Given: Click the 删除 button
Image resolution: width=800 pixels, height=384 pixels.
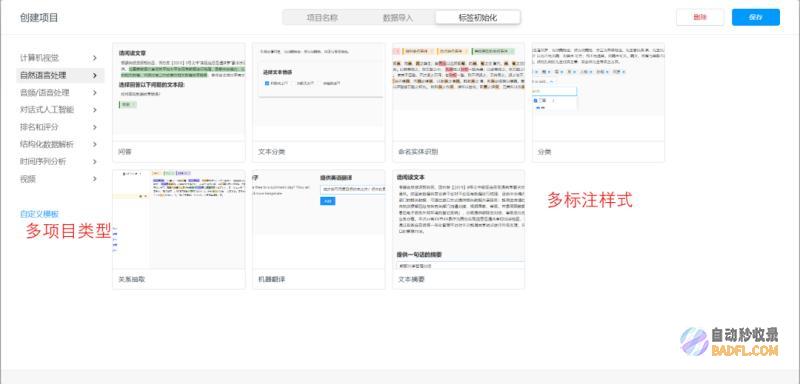Looking at the screenshot, I should point(700,17).
